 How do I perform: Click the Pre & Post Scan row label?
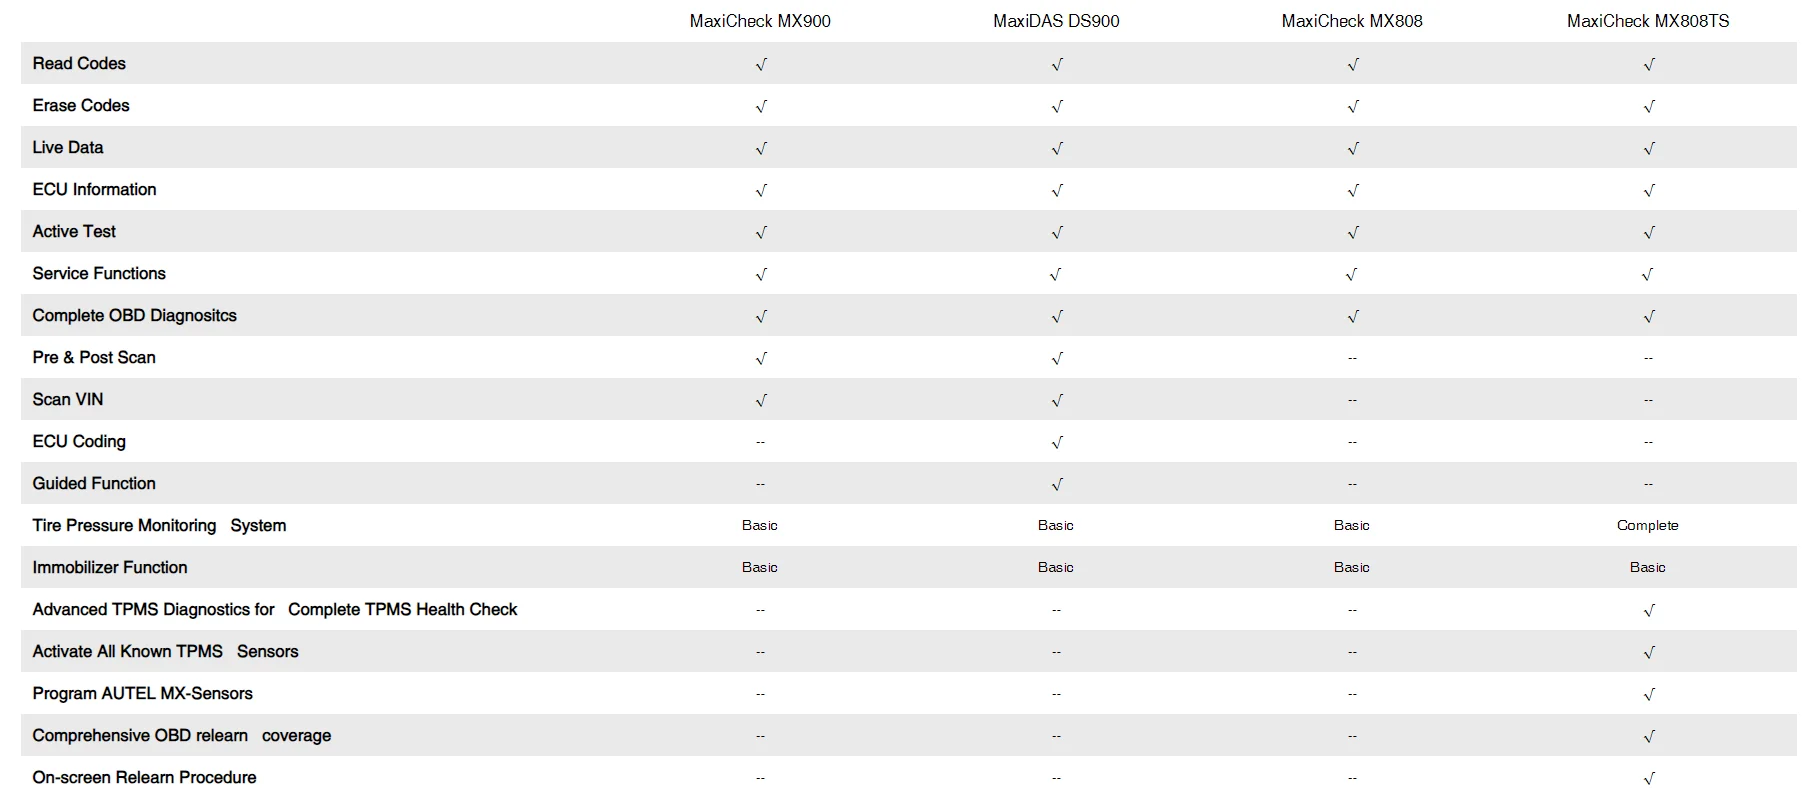coord(94,357)
